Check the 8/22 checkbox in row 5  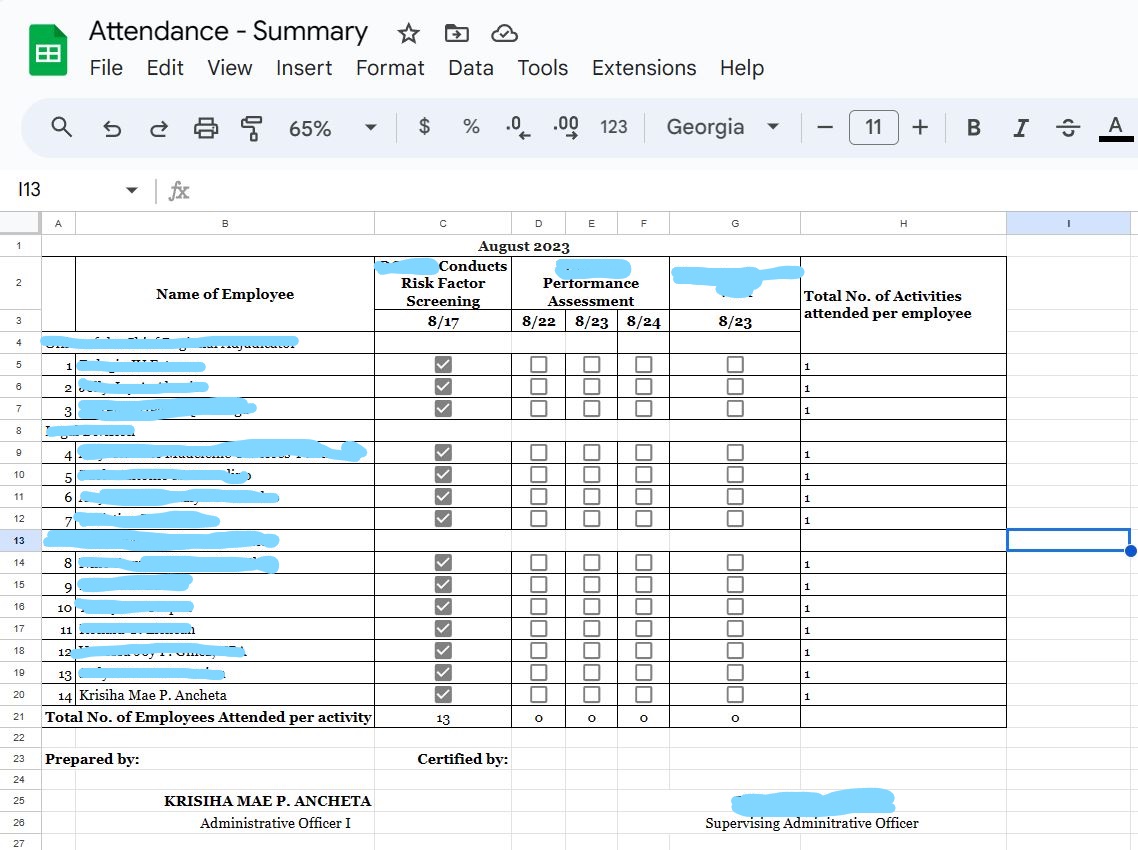click(x=539, y=364)
